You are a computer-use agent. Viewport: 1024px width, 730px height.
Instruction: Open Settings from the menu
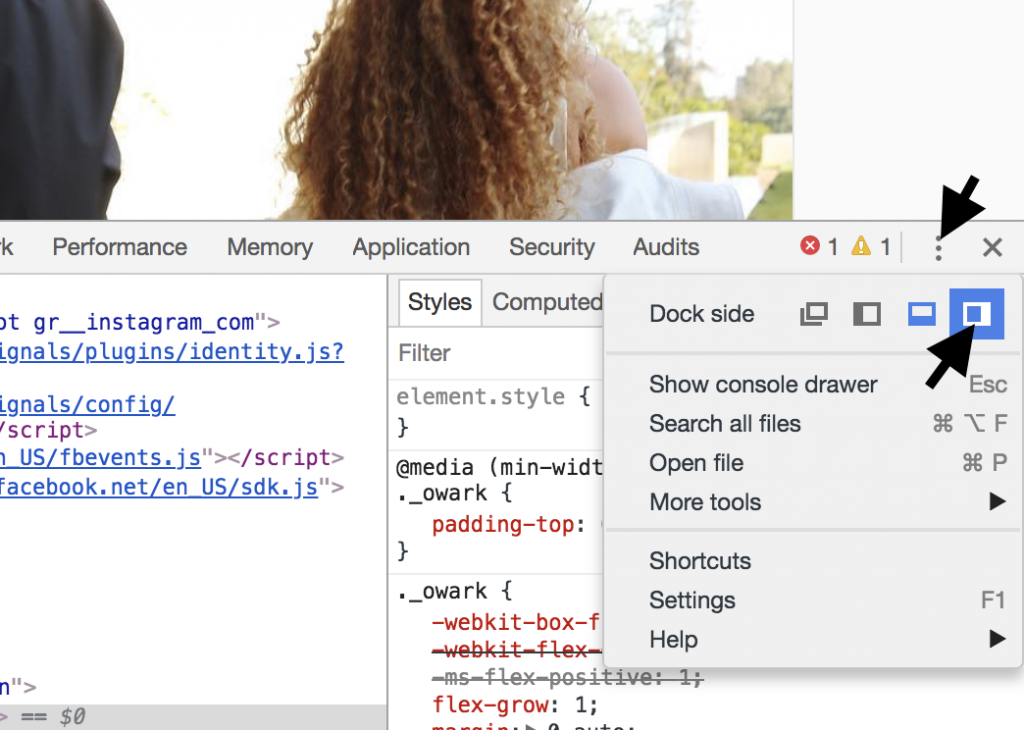(x=813, y=600)
